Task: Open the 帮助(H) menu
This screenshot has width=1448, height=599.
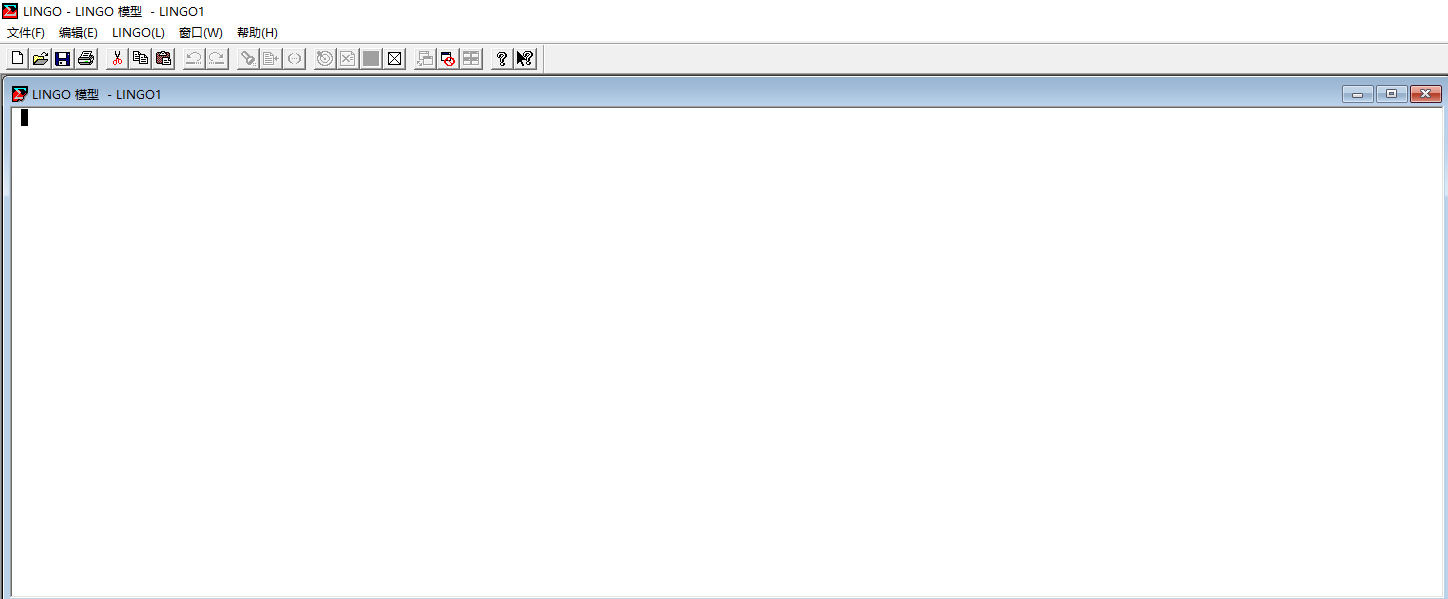Action: click(x=257, y=33)
